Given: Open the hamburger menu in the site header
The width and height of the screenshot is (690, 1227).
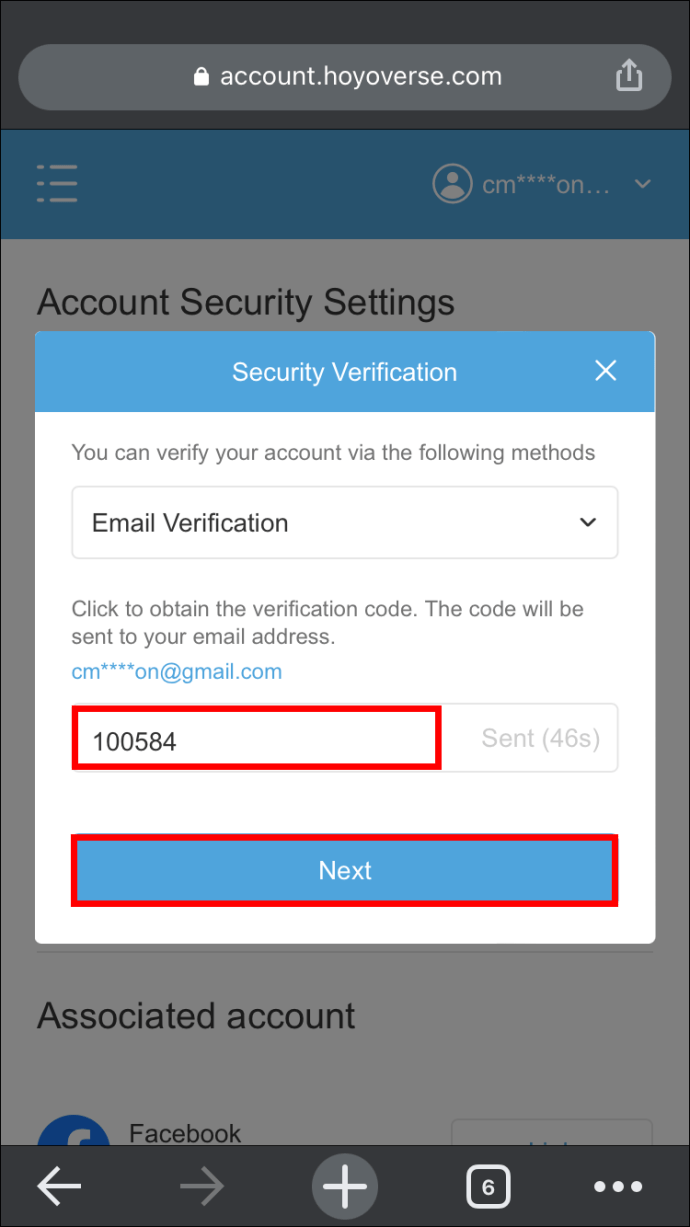Looking at the screenshot, I should (57, 183).
